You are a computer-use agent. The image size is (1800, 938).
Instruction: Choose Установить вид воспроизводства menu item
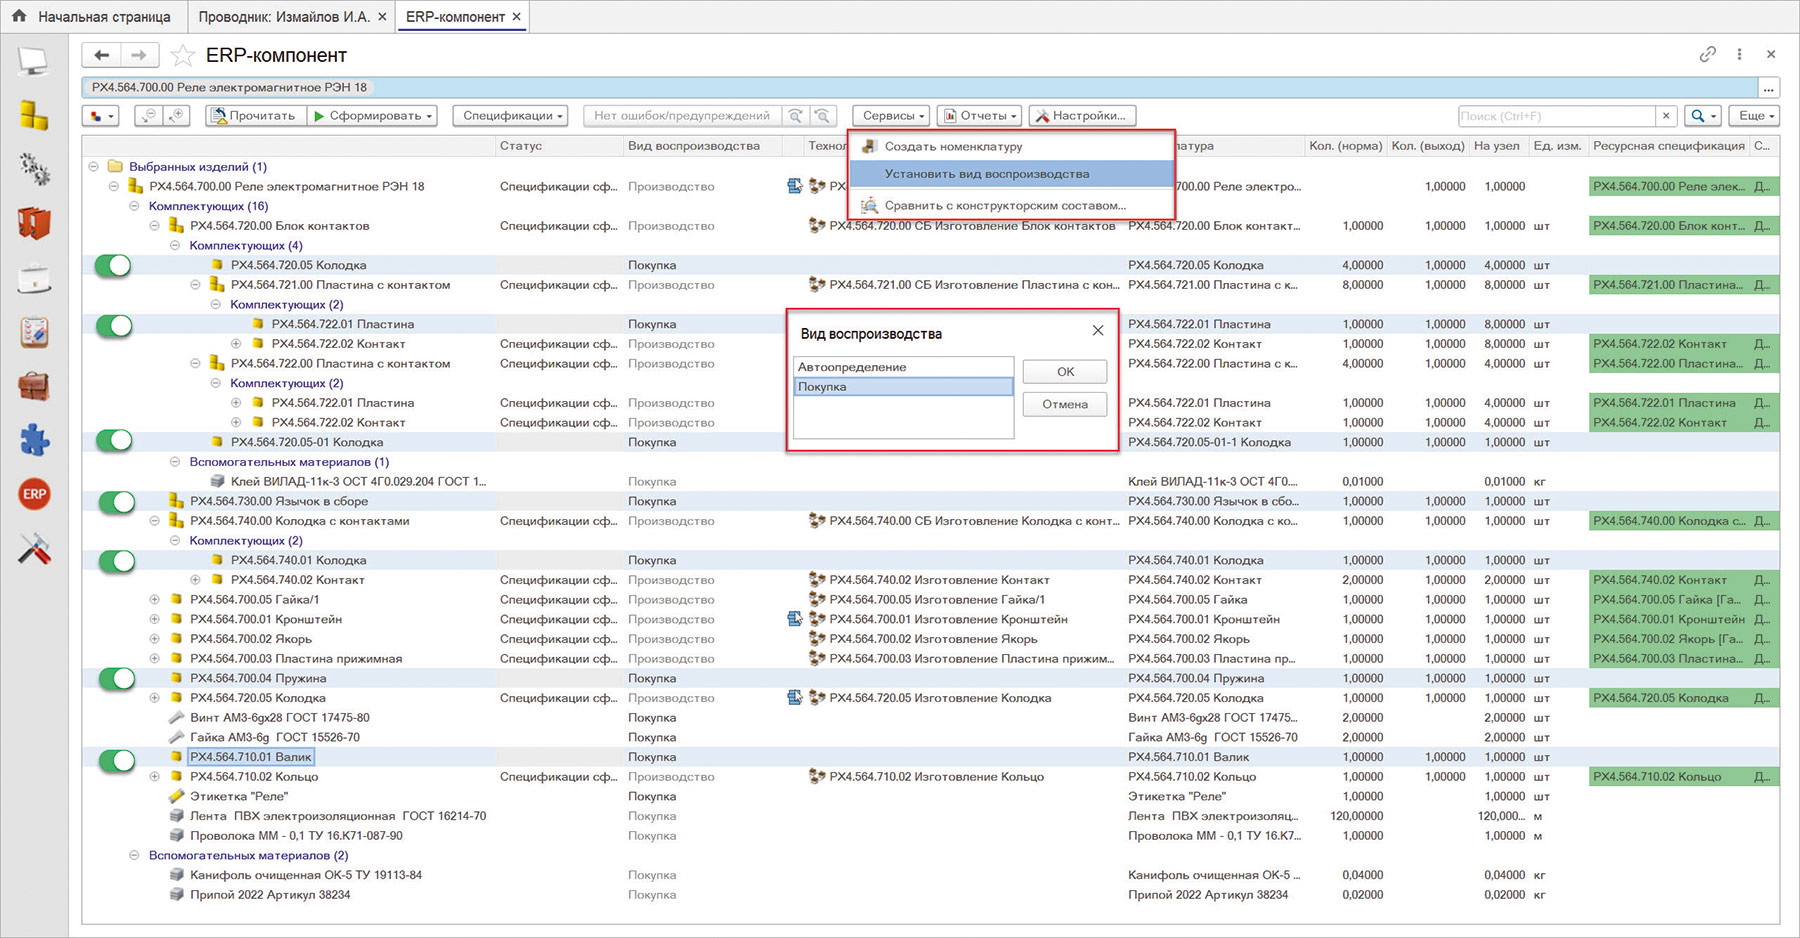pyautogui.click(x=1011, y=174)
